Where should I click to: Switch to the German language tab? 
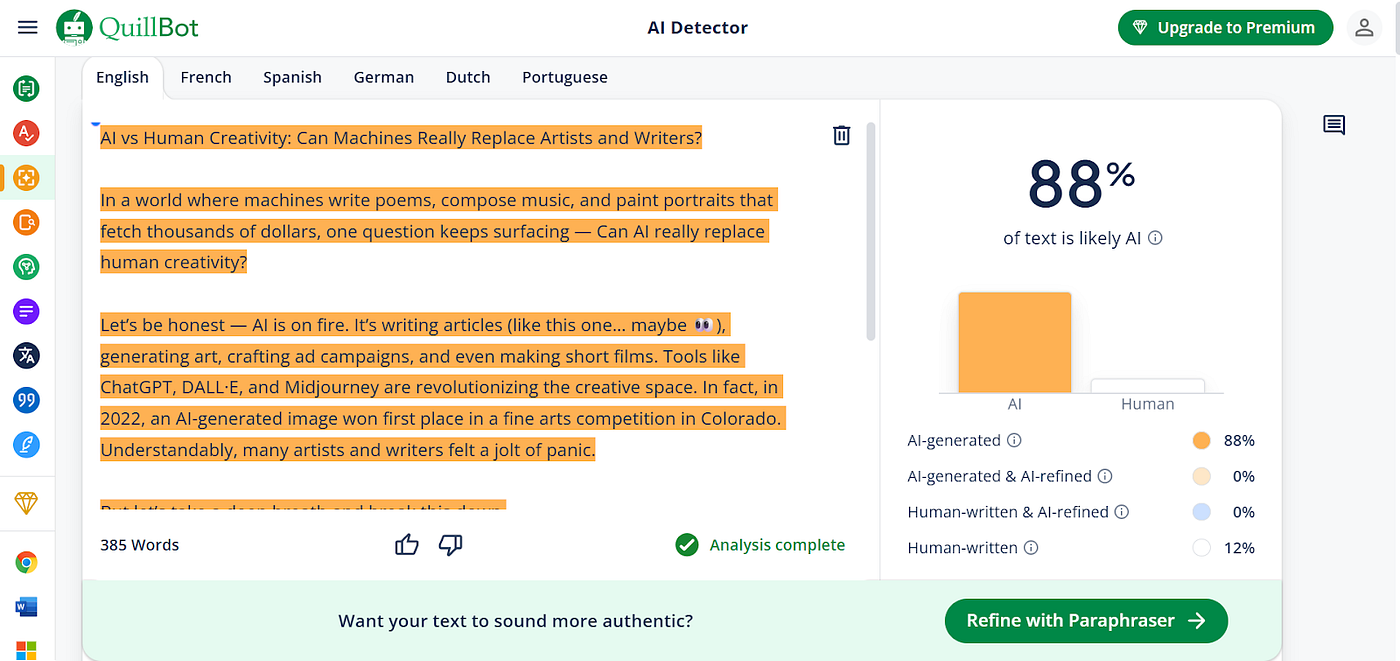click(x=384, y=77)
